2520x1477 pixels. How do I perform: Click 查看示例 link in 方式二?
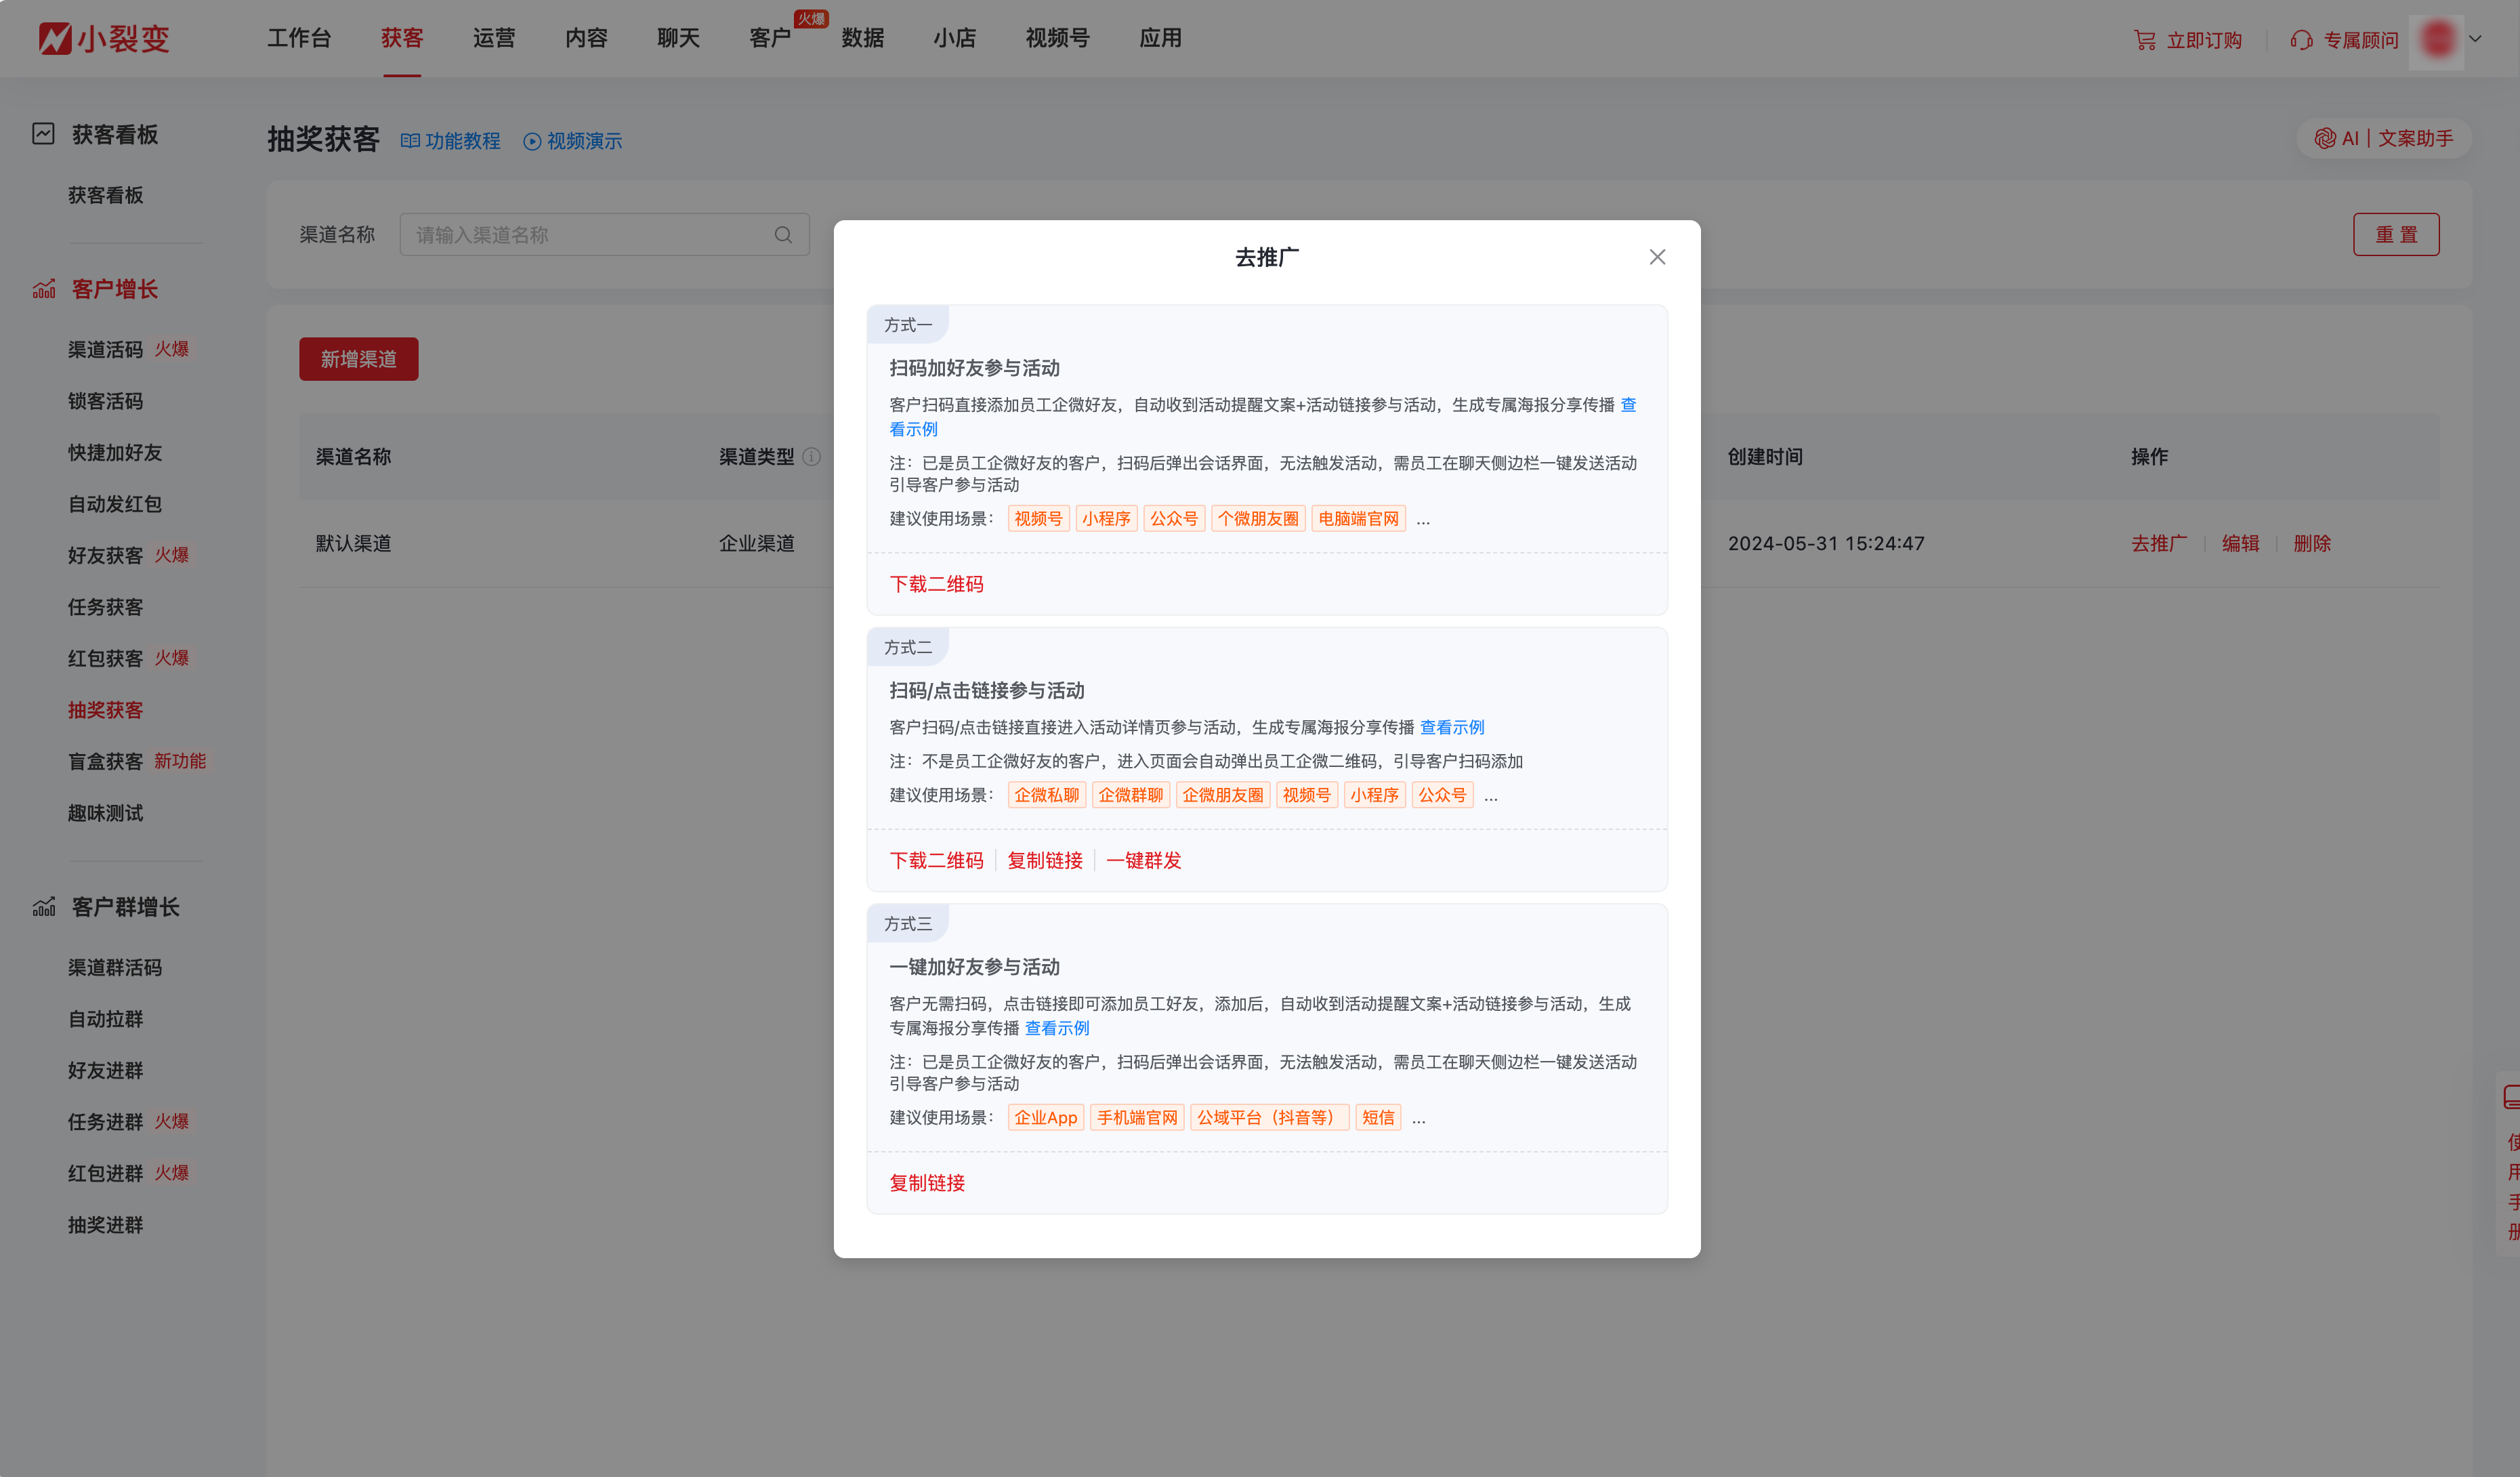tap(1452, 727)
